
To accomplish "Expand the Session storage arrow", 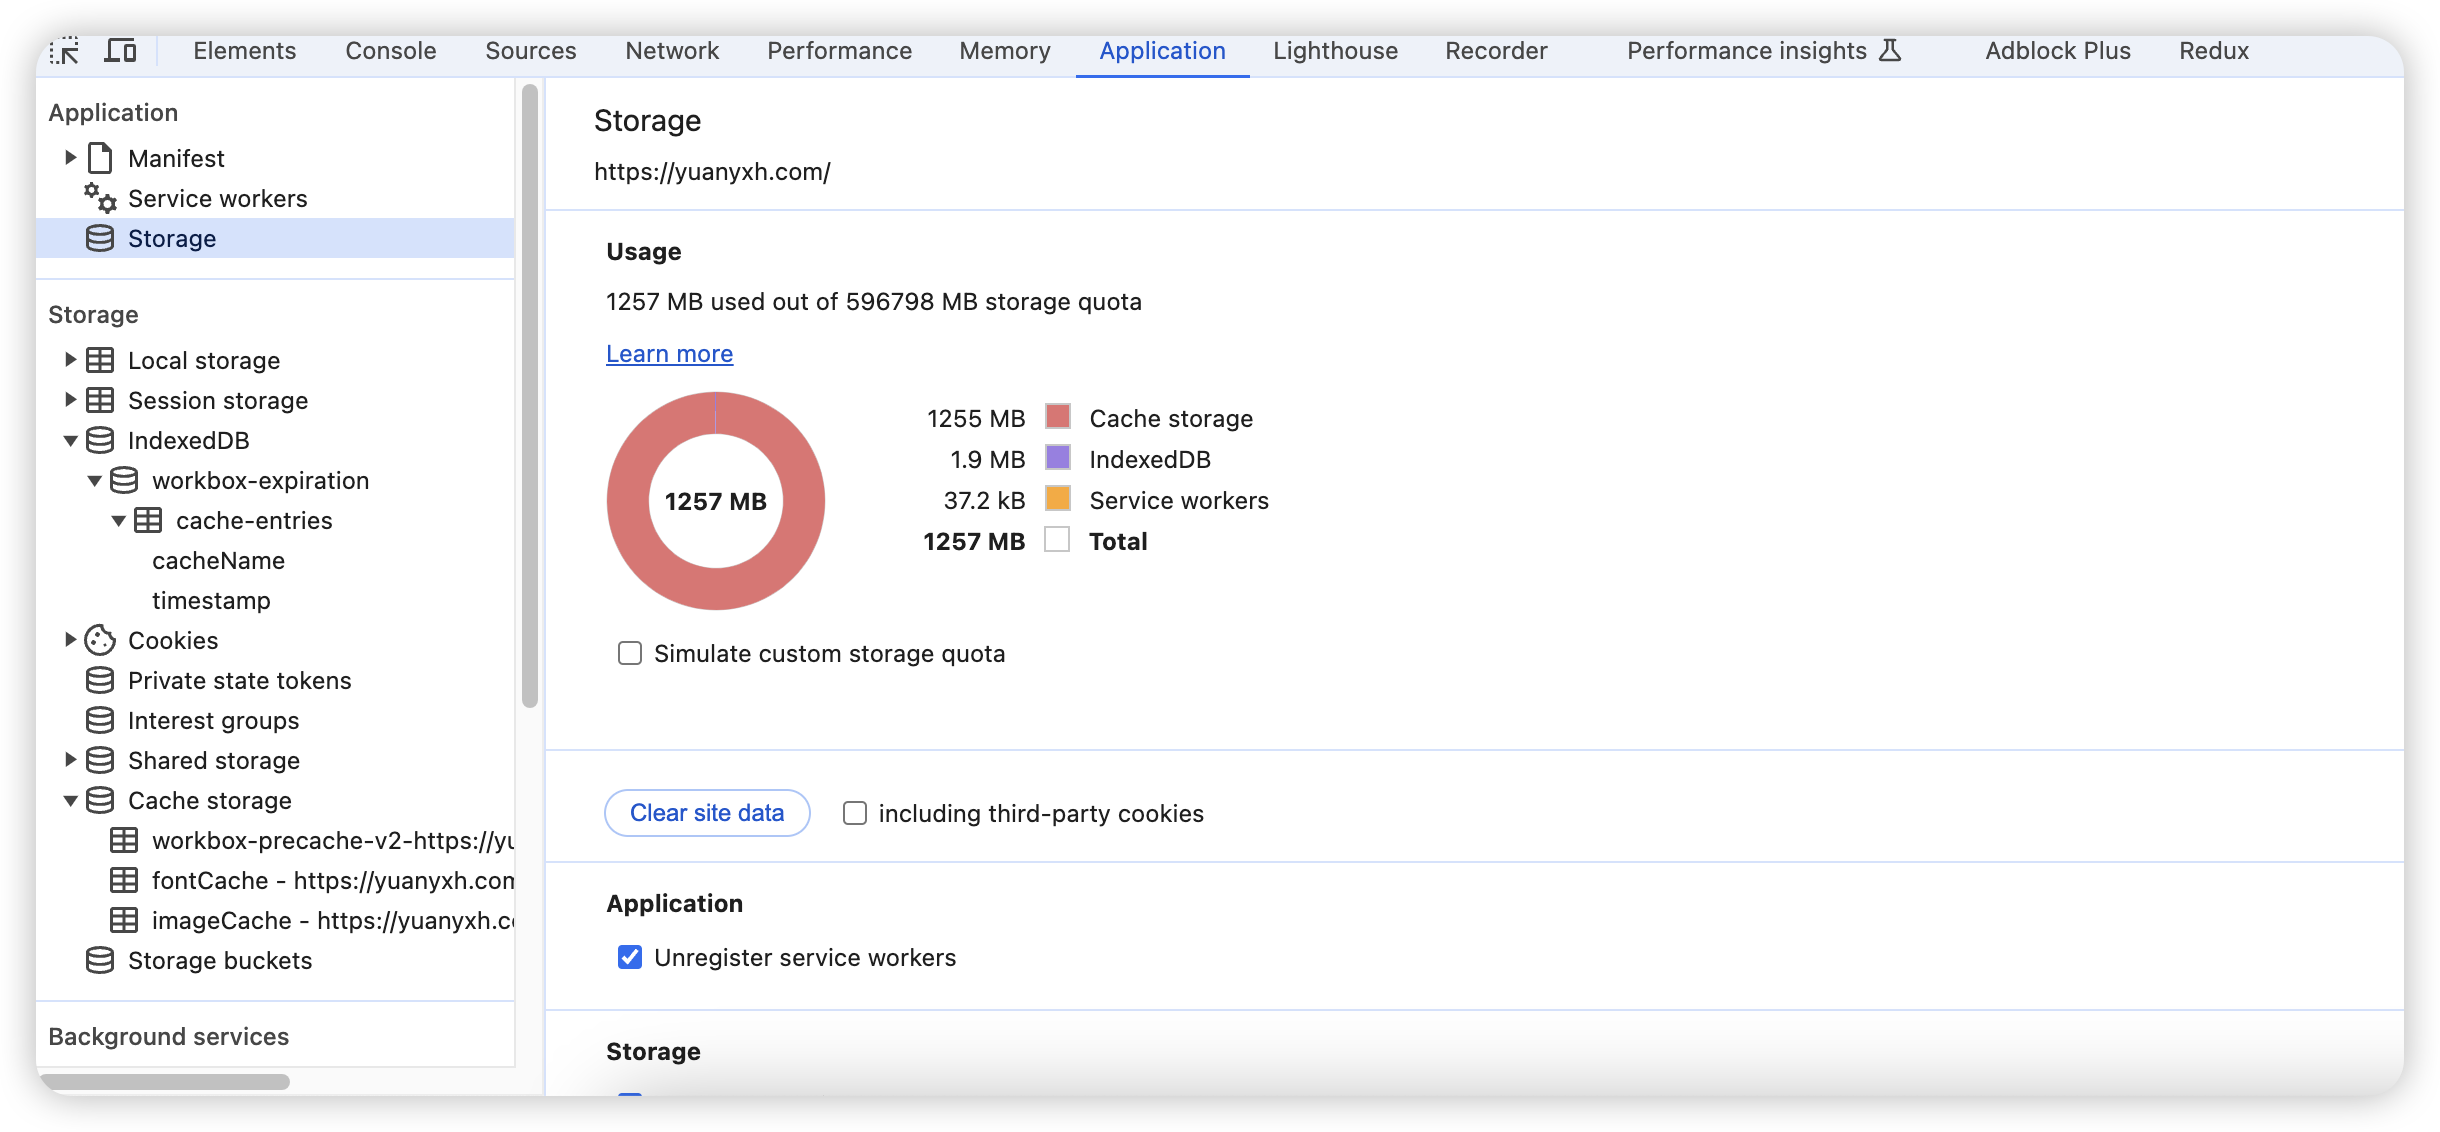I will (71, 400).
